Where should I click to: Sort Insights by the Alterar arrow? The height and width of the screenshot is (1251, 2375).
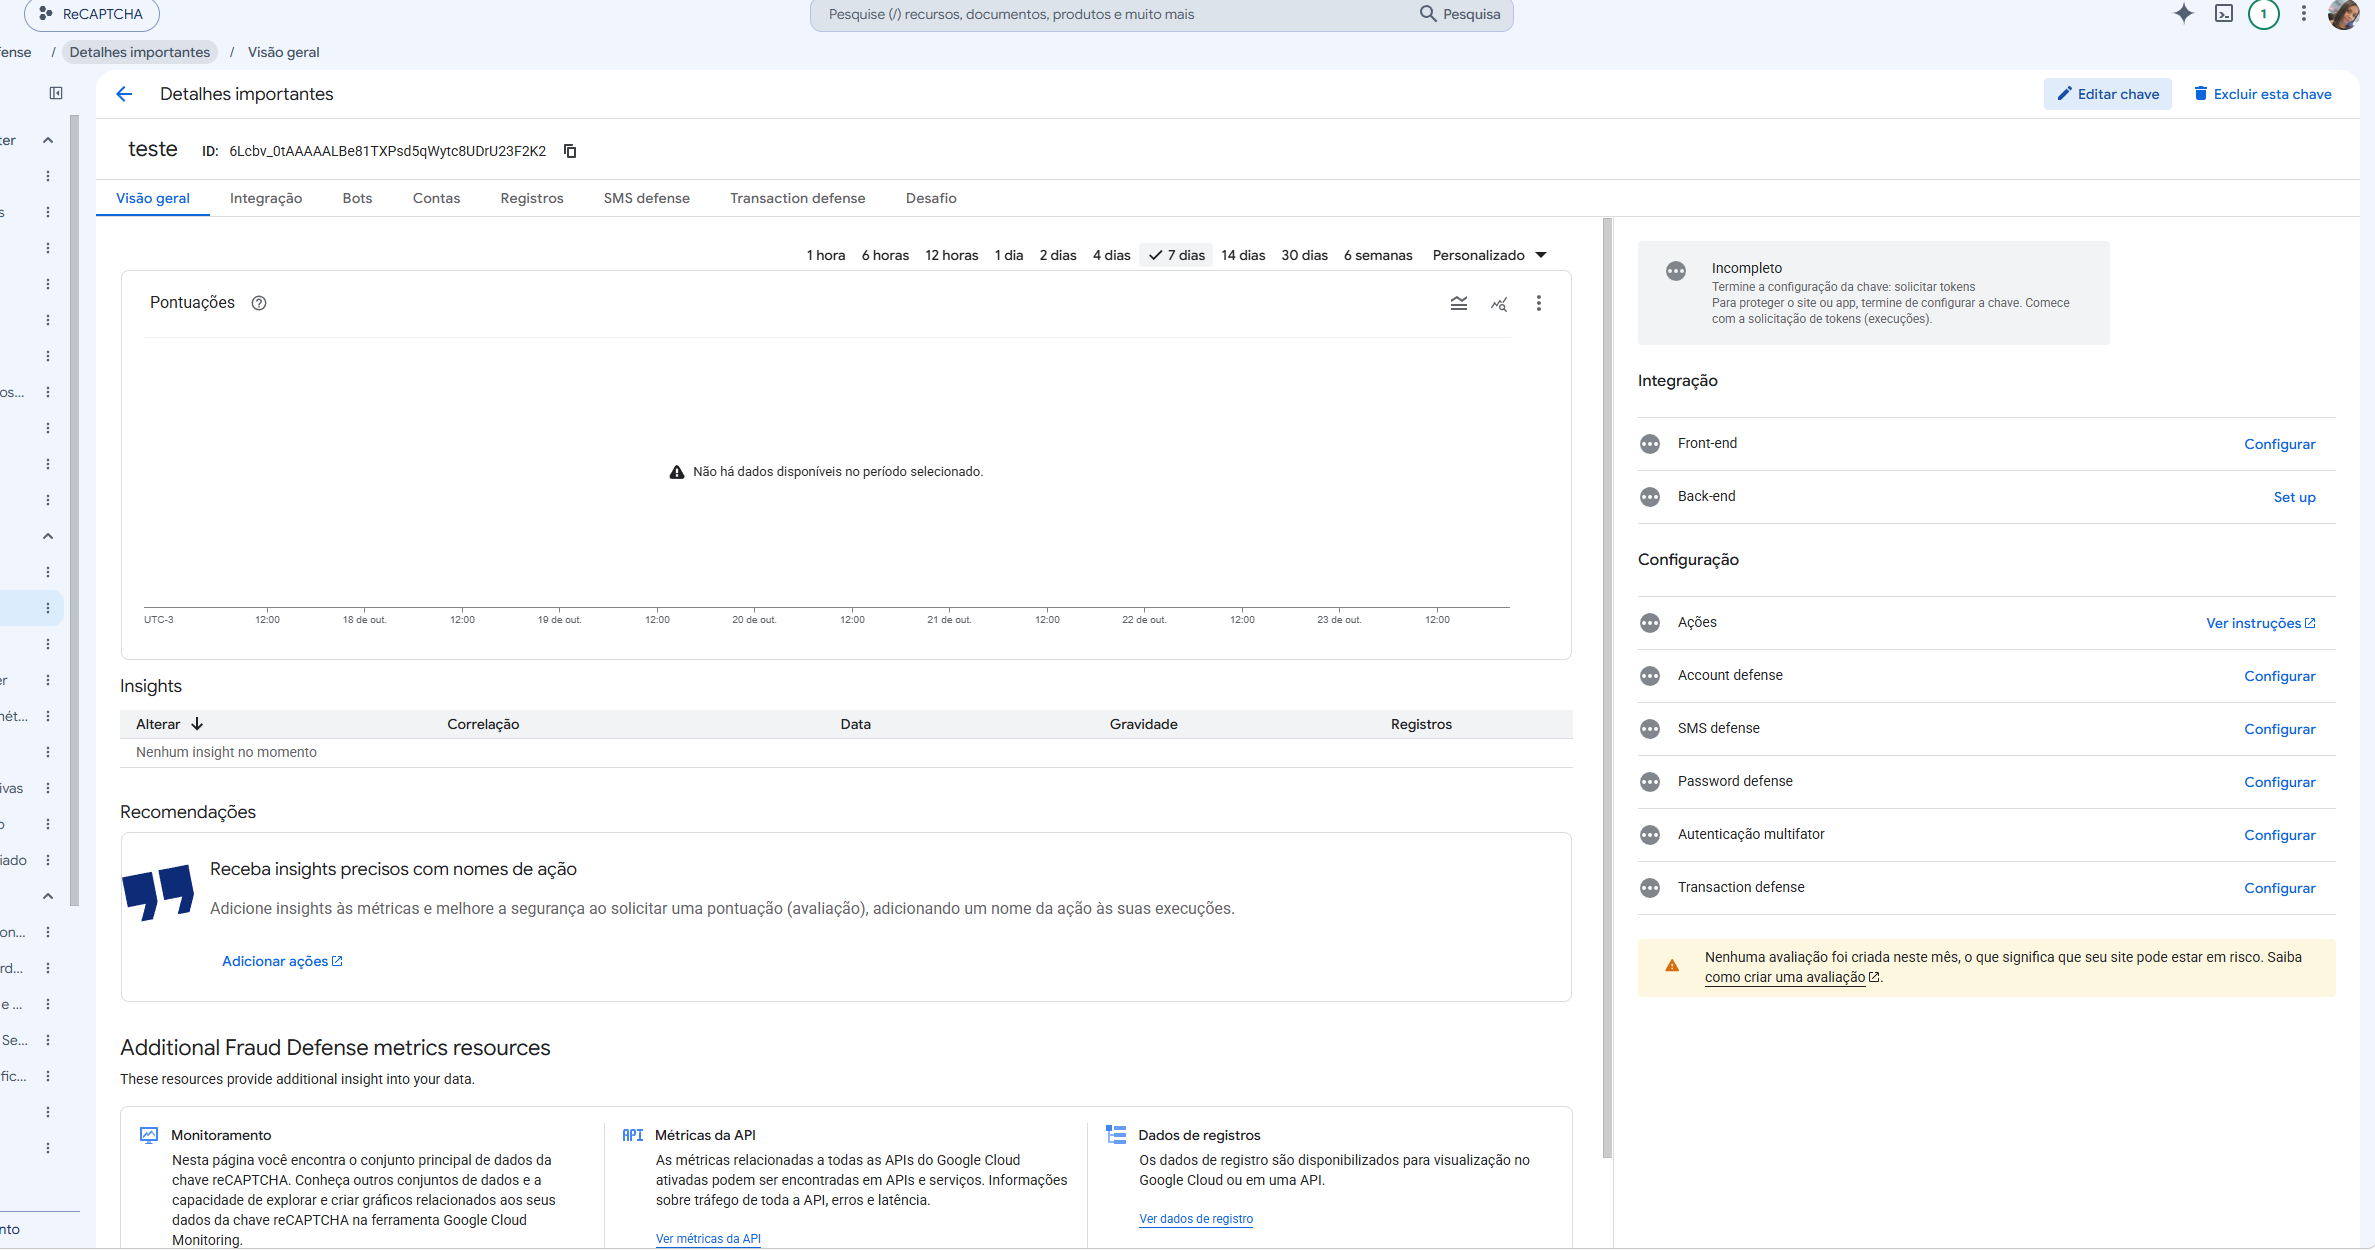coord(197,724)
